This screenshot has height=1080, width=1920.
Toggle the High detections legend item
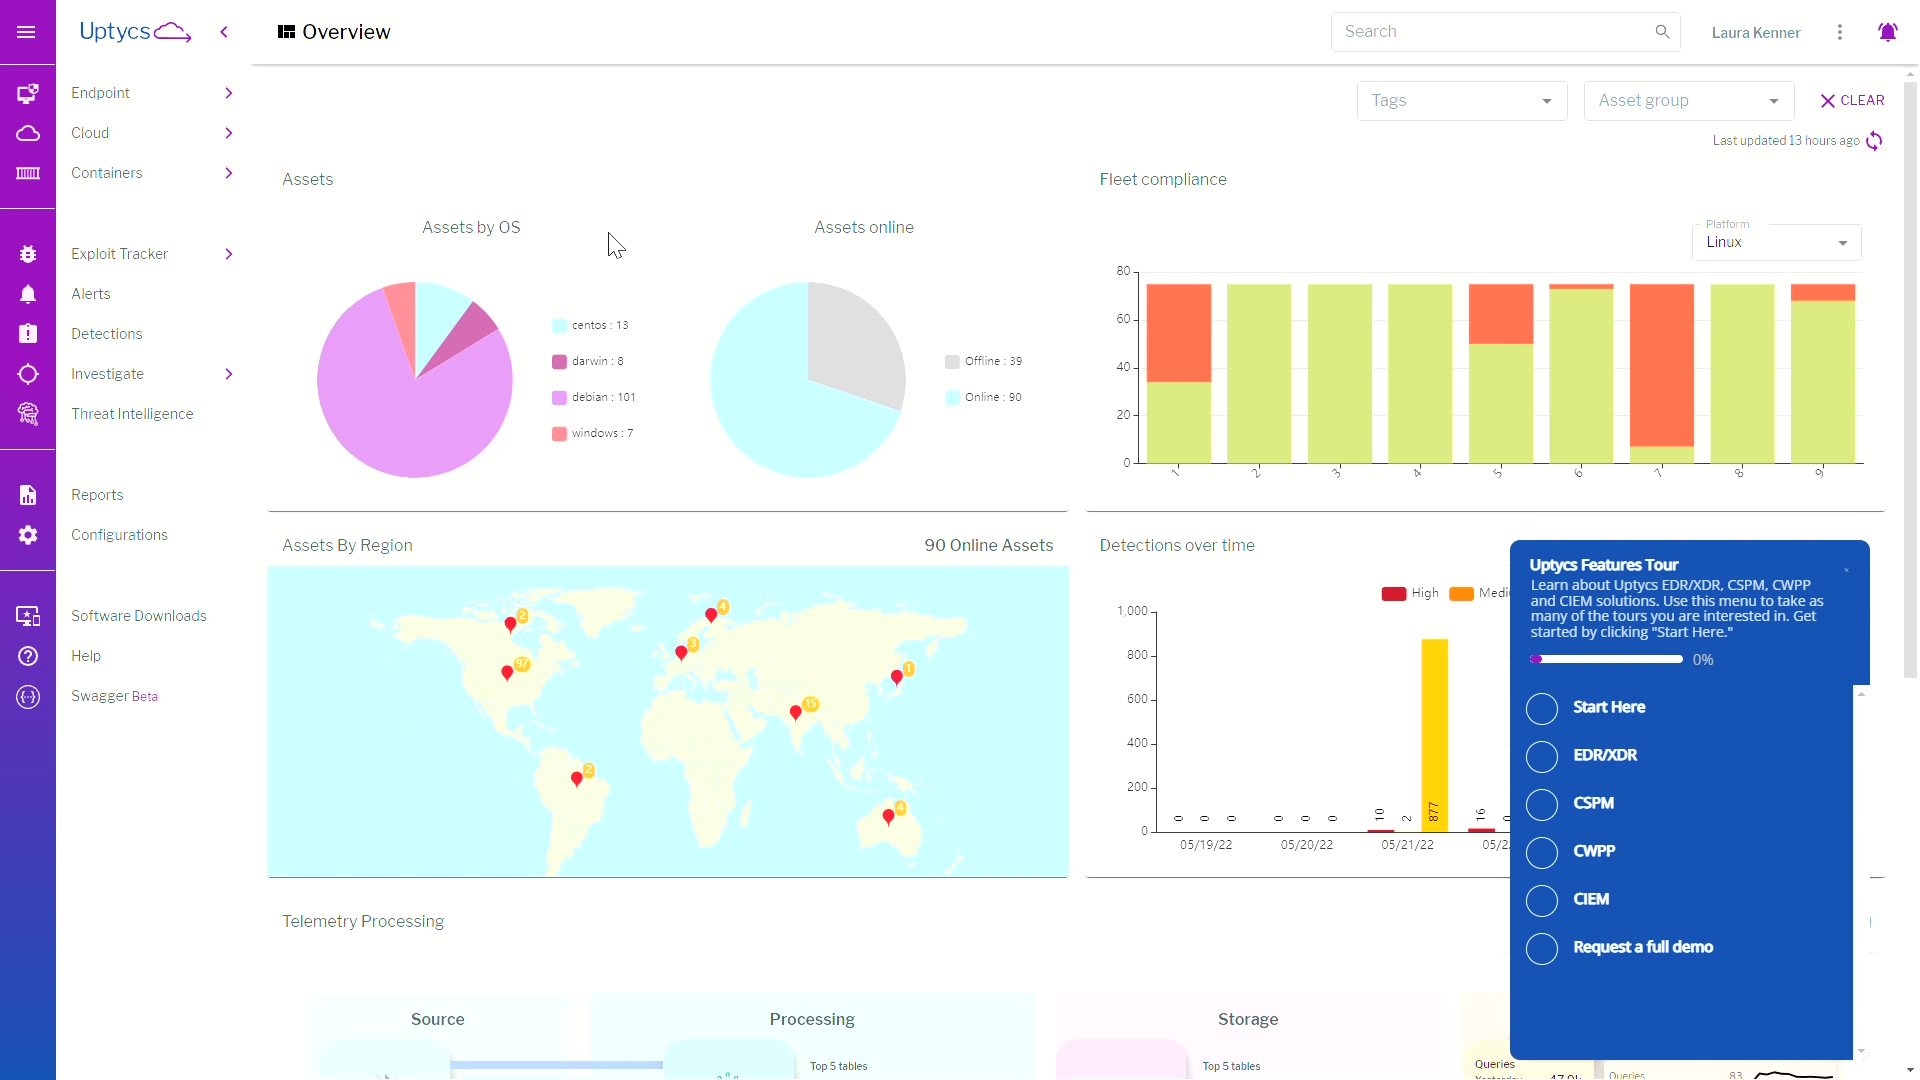click(1410, 593)
